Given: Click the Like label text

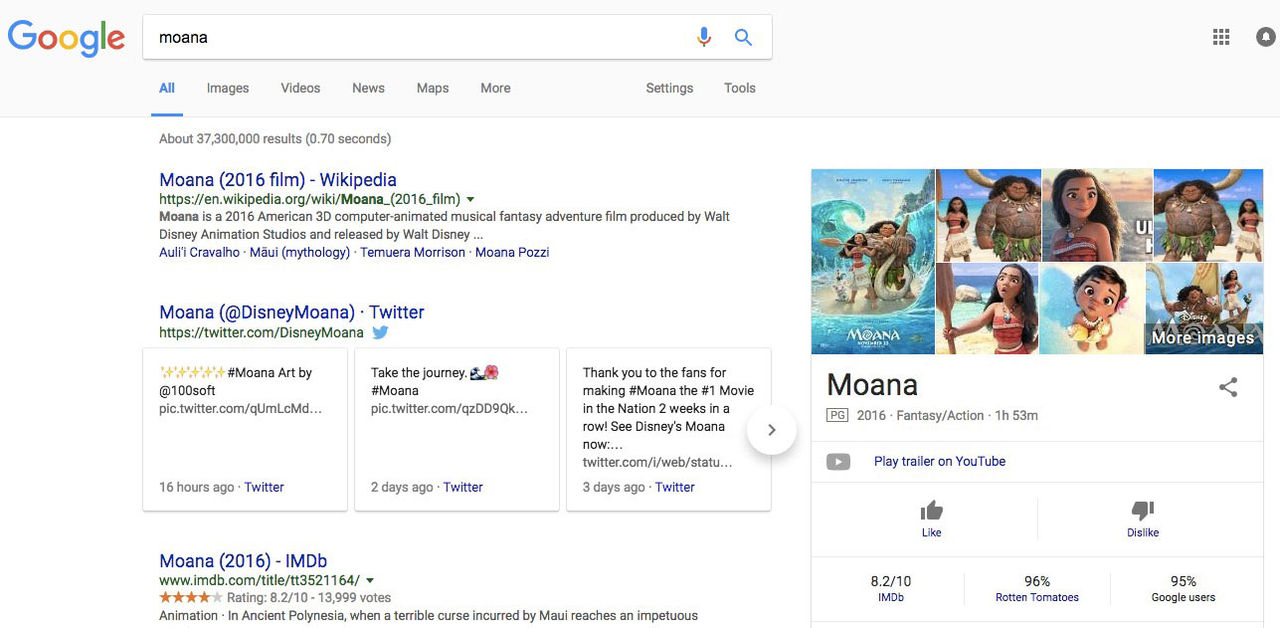Looking at the screenshot, I should (932, 533).
